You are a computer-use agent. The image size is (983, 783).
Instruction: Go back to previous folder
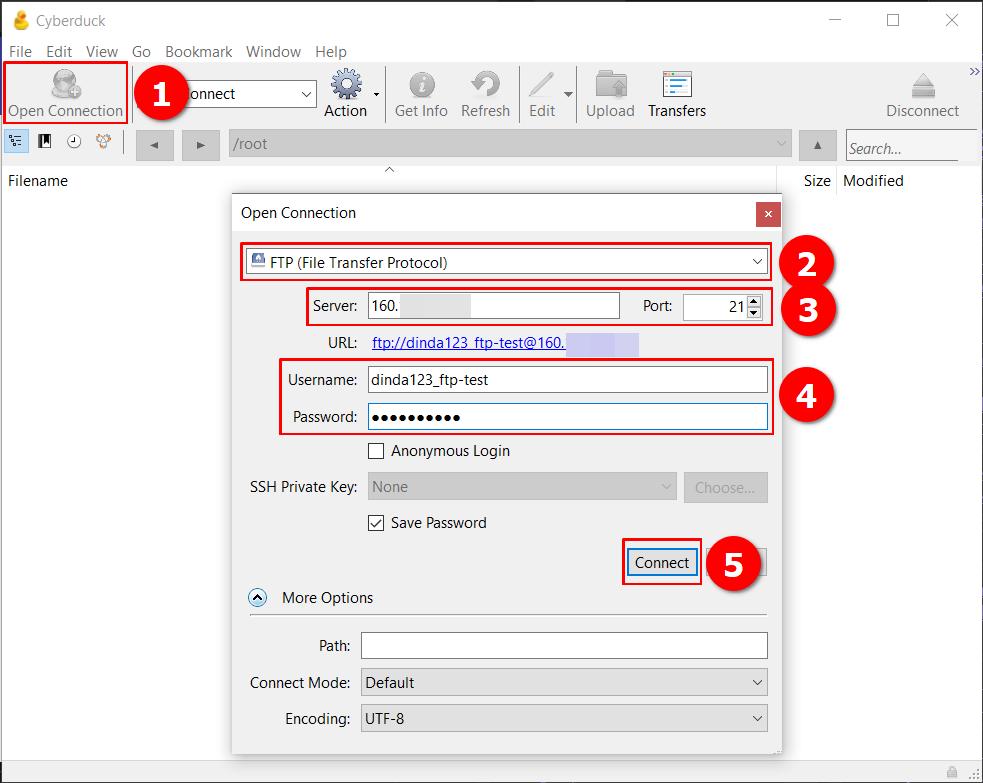(154, 145)
